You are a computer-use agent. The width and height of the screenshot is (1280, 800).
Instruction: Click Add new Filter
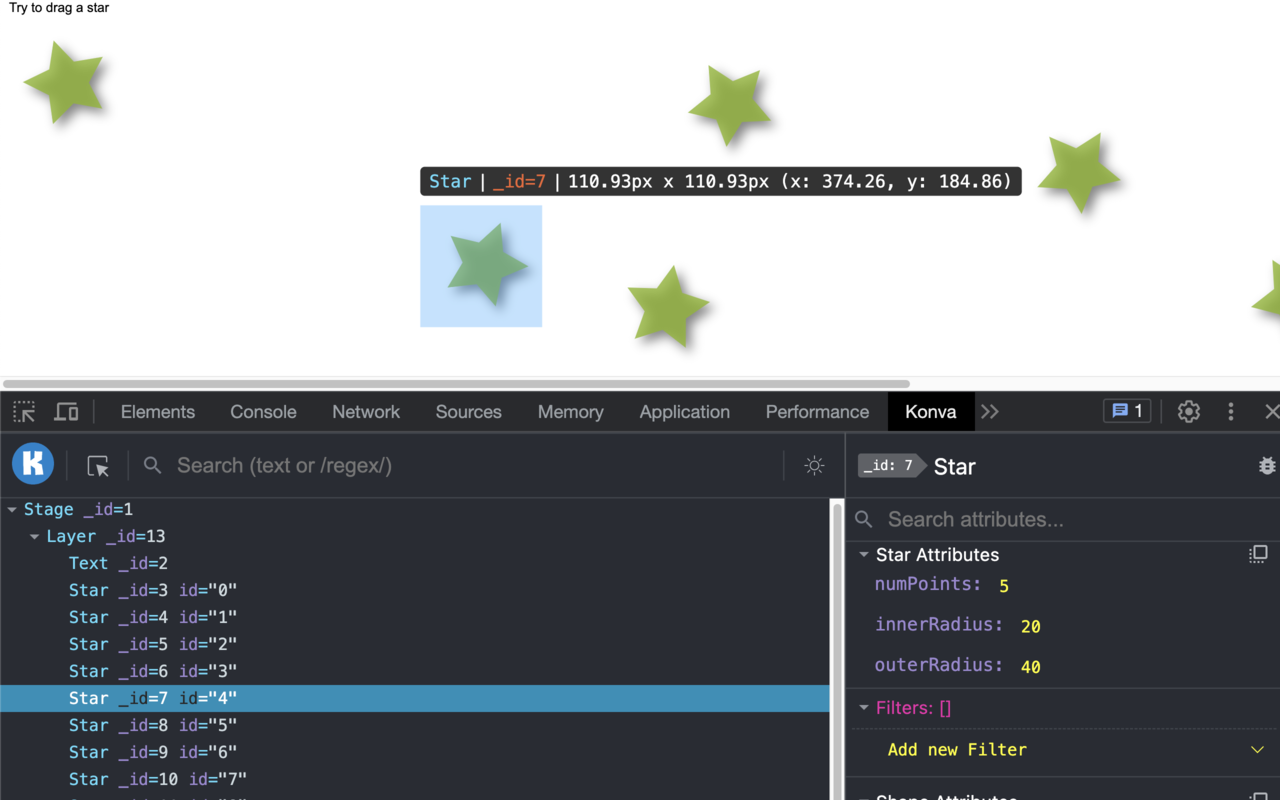coord(957,749)
